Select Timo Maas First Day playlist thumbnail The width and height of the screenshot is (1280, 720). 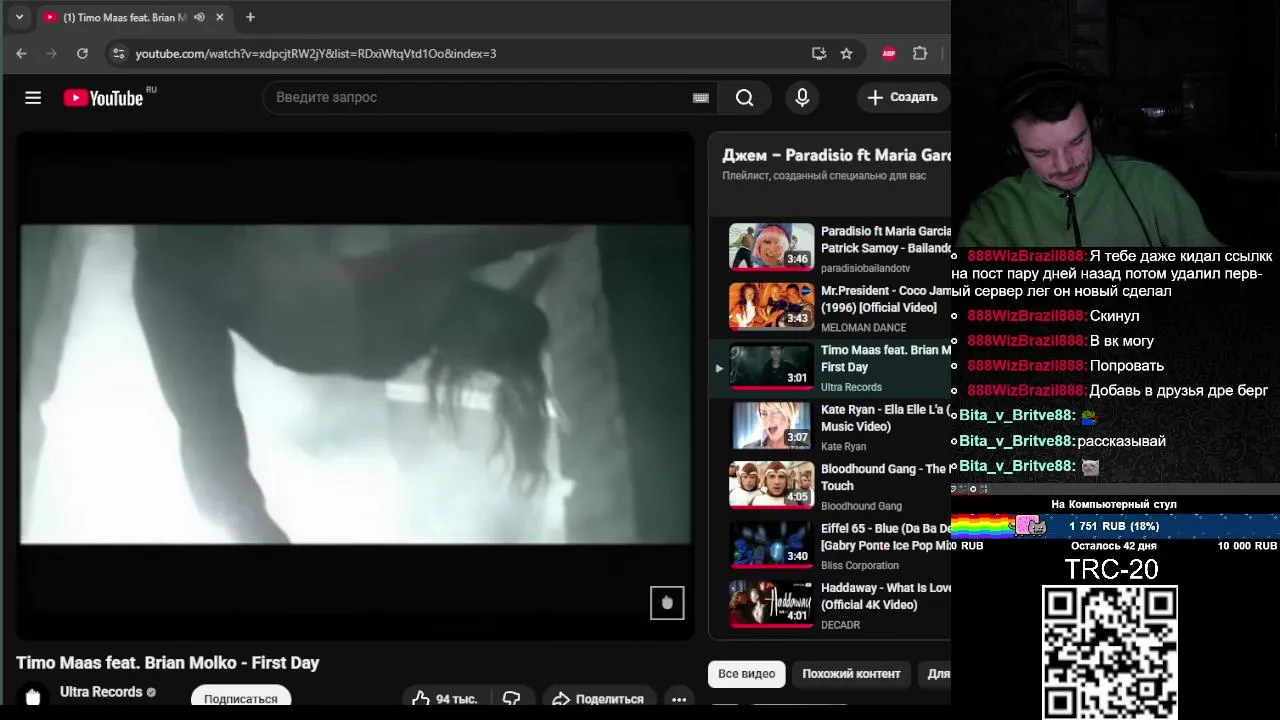click(x=771, y=366)
